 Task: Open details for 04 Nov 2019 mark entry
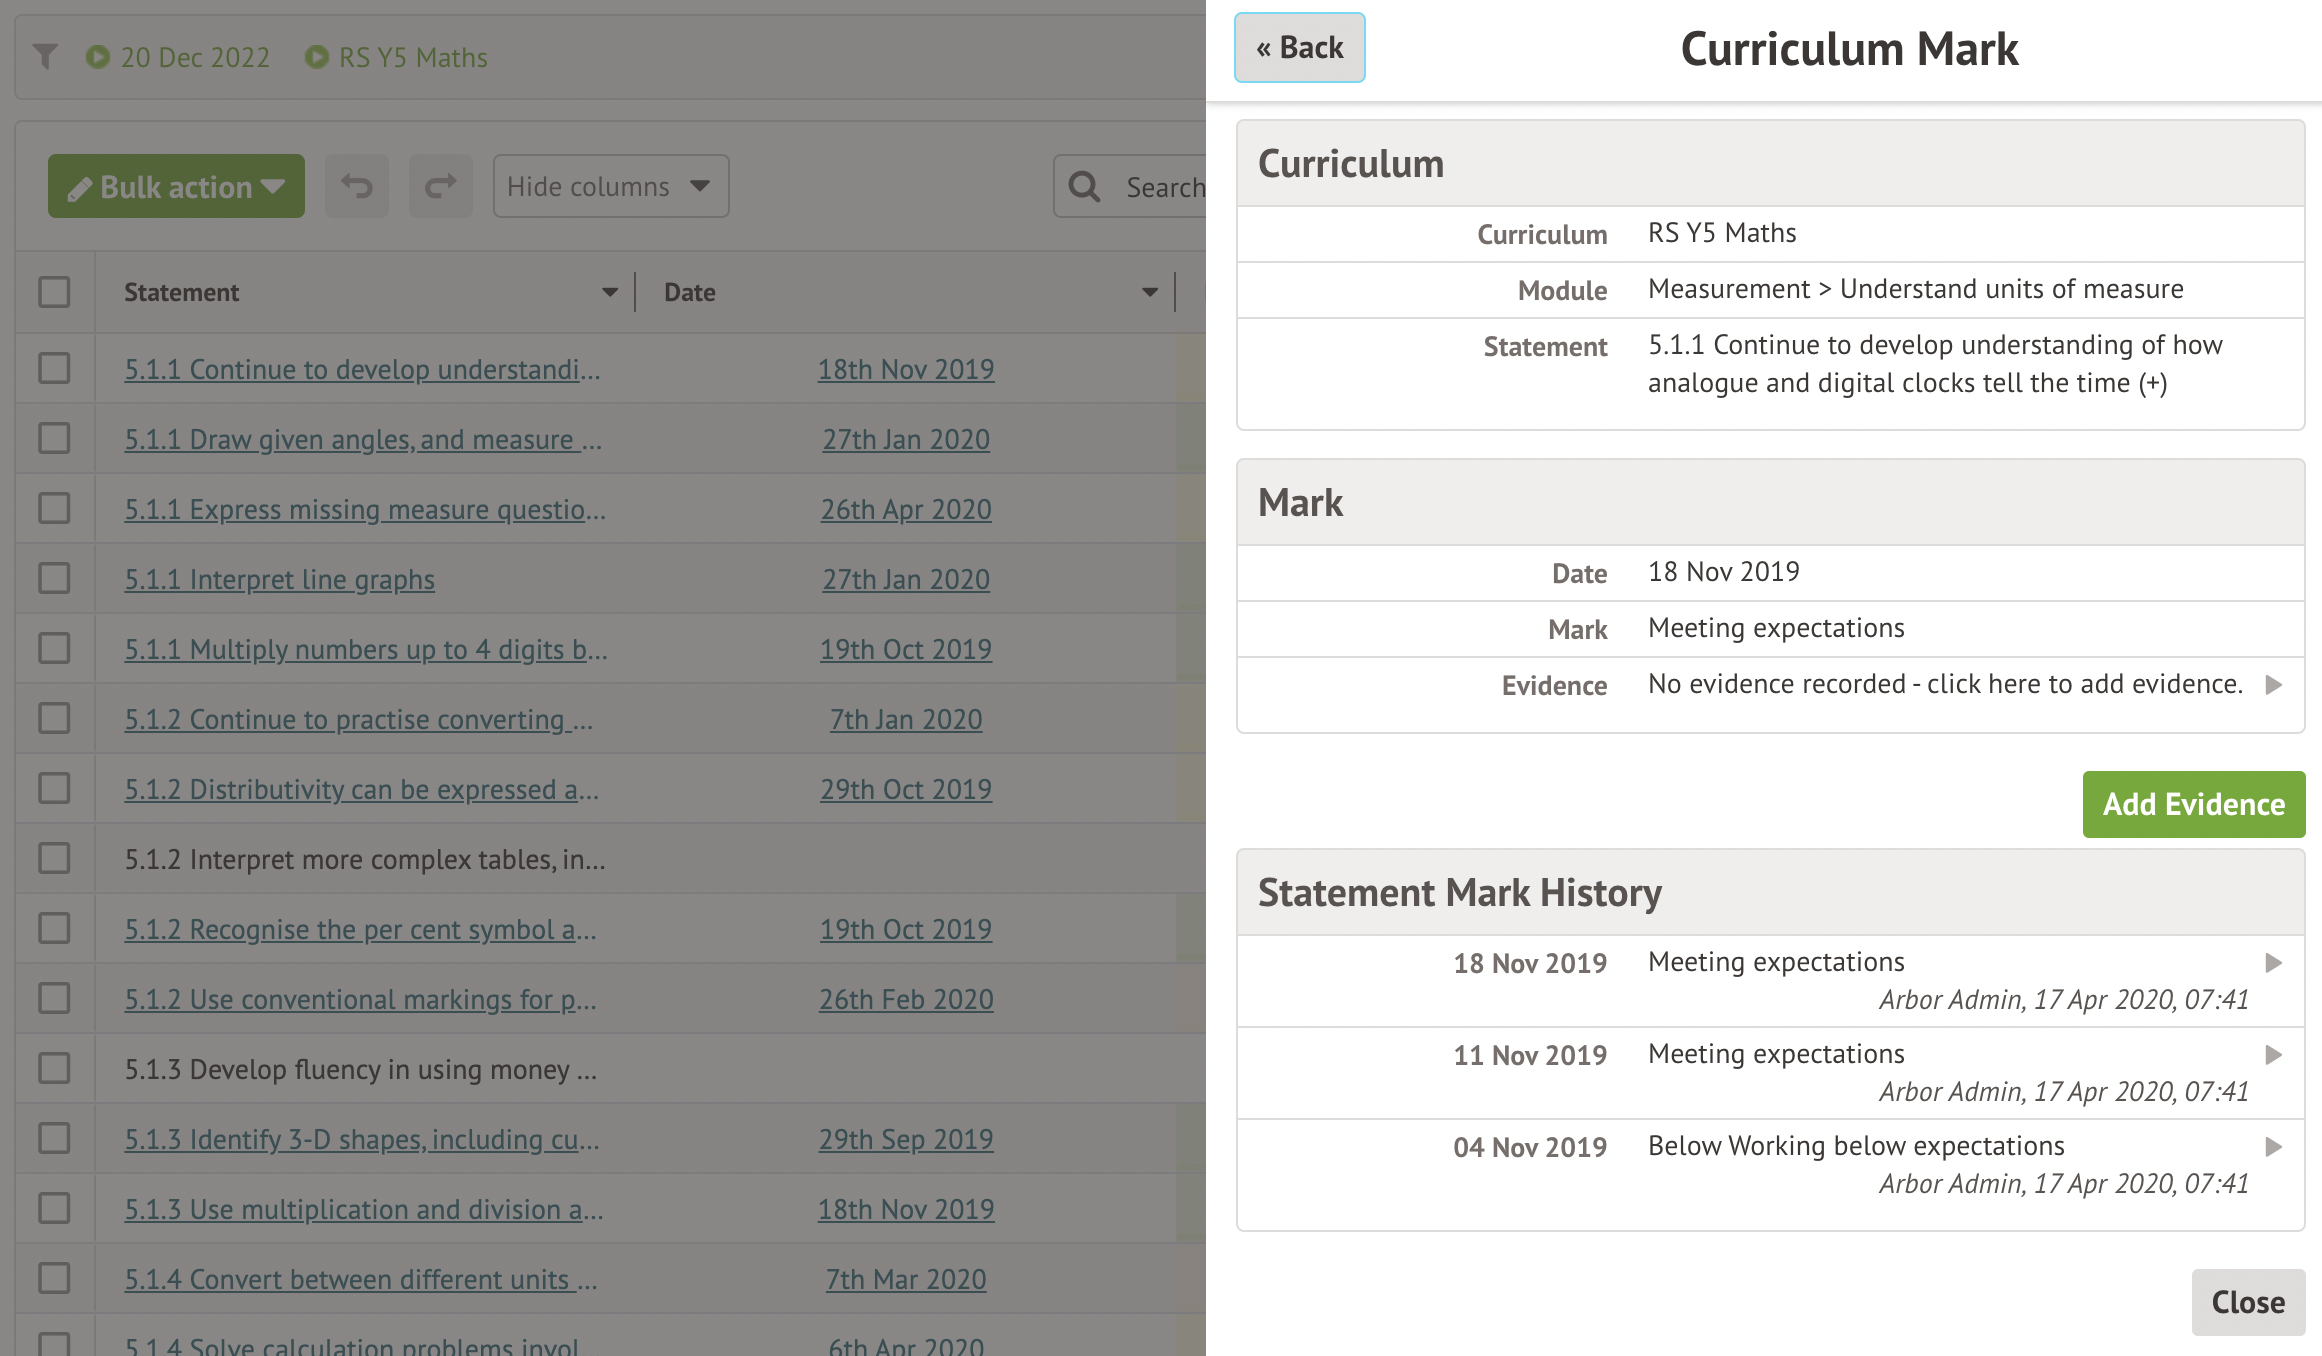[x=2274, y=1147]
